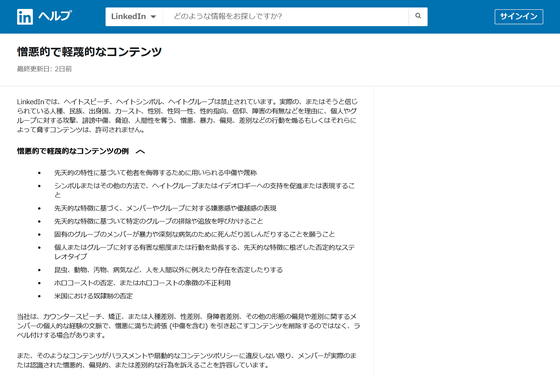Click the paragraph starting 当社は、カウンタースピーチ
This screenshot has height=378, width=560.
pos(189,325)
